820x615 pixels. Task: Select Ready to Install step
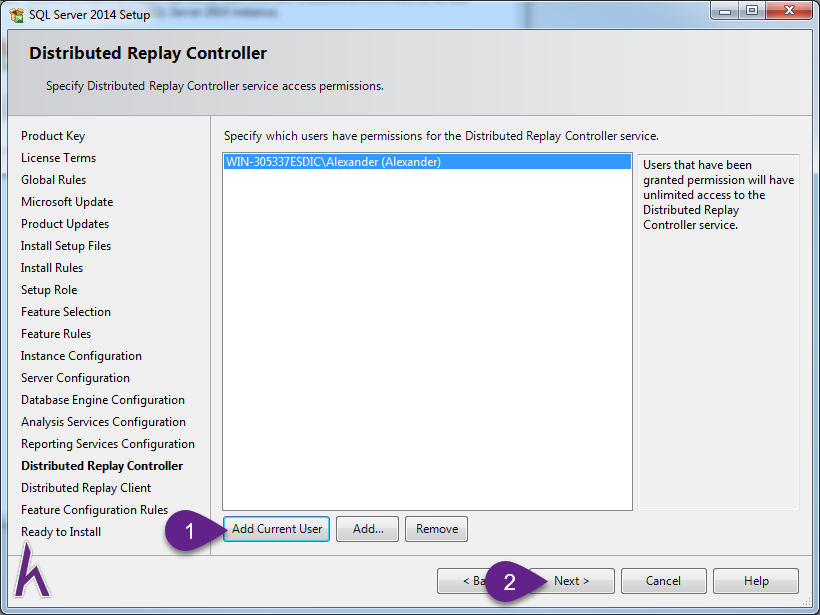click(61, 532)
